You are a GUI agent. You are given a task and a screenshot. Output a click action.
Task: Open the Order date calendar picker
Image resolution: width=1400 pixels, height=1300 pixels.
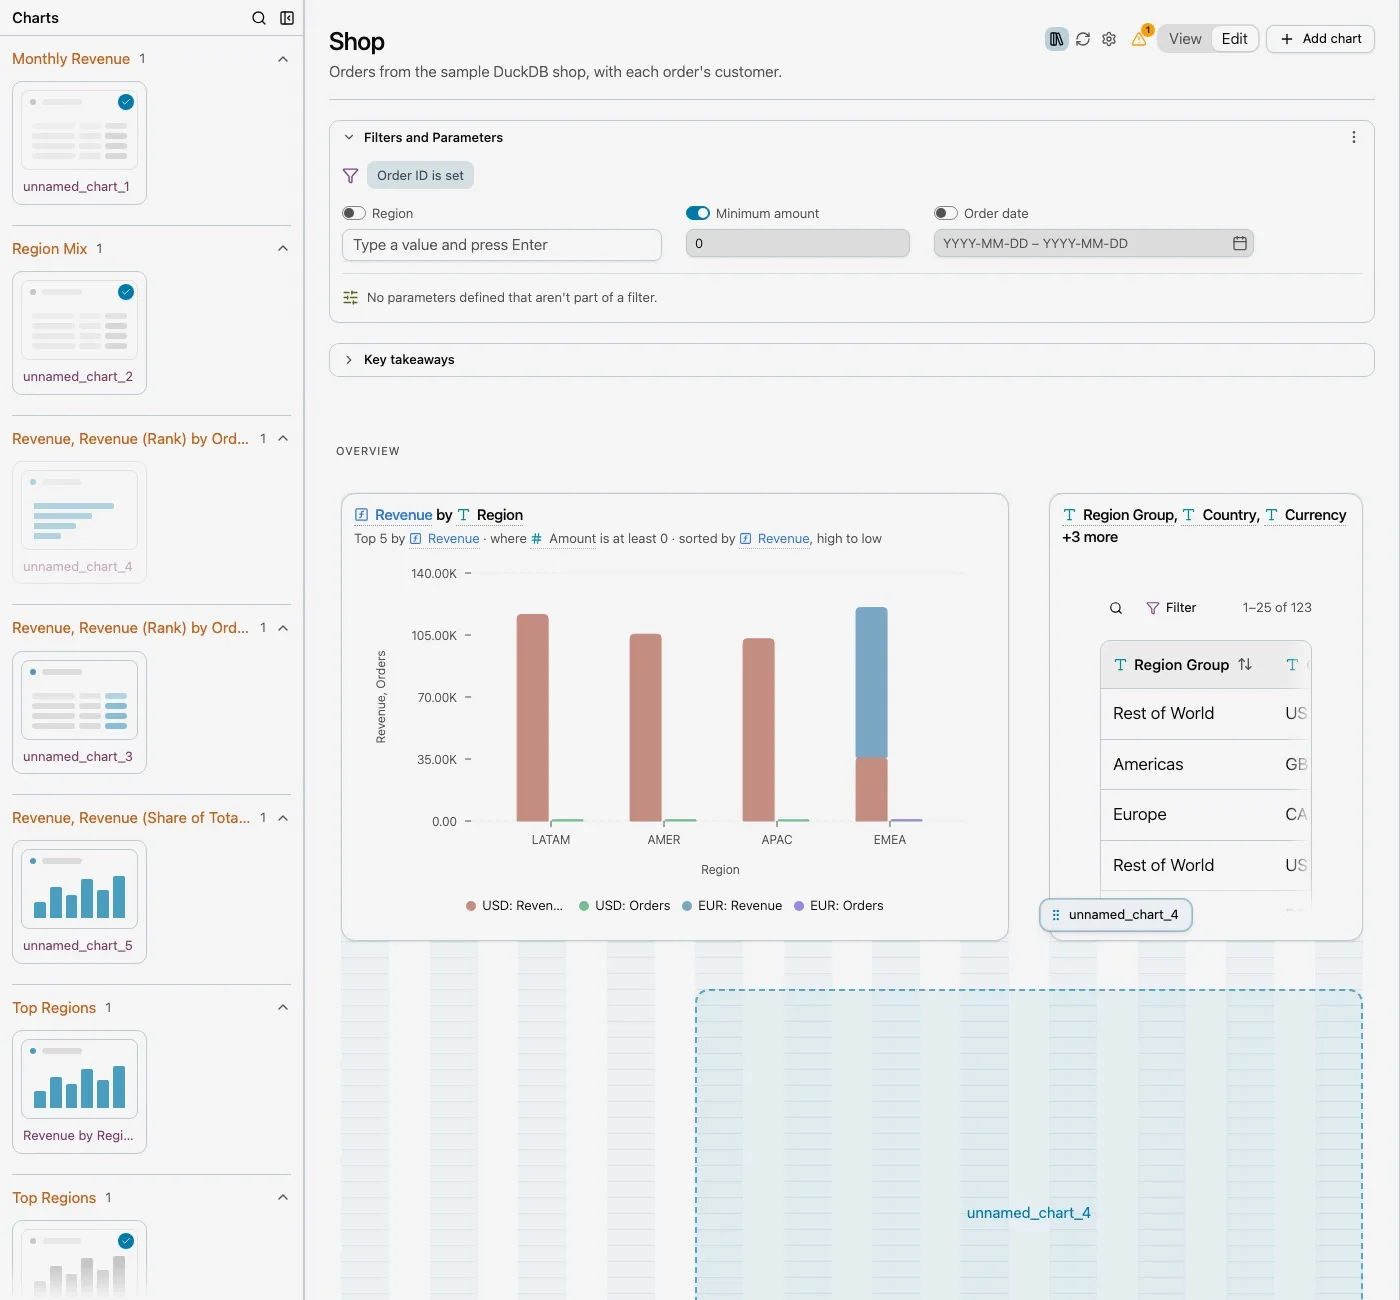1240,243
